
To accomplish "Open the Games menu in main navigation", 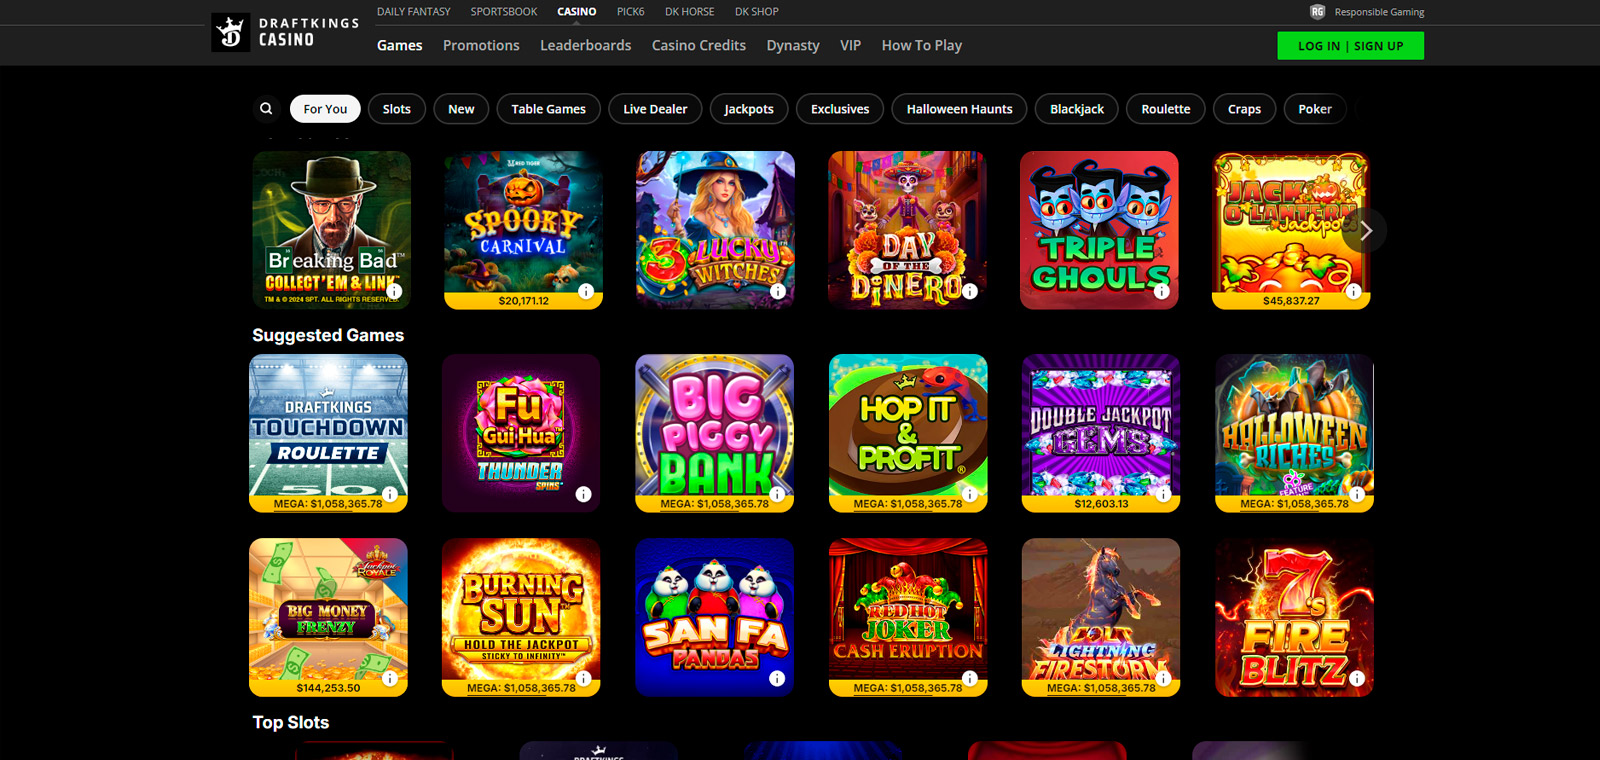I will coord(400,45).
